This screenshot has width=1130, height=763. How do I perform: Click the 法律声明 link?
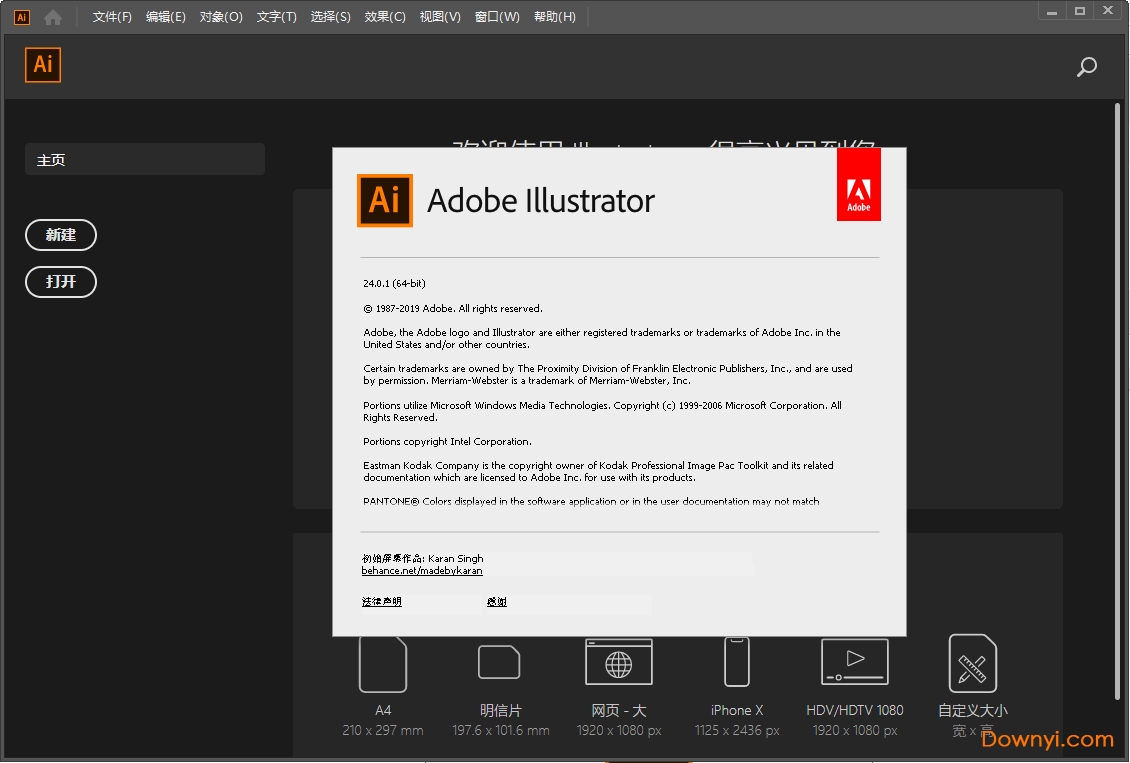click(382, 602)
